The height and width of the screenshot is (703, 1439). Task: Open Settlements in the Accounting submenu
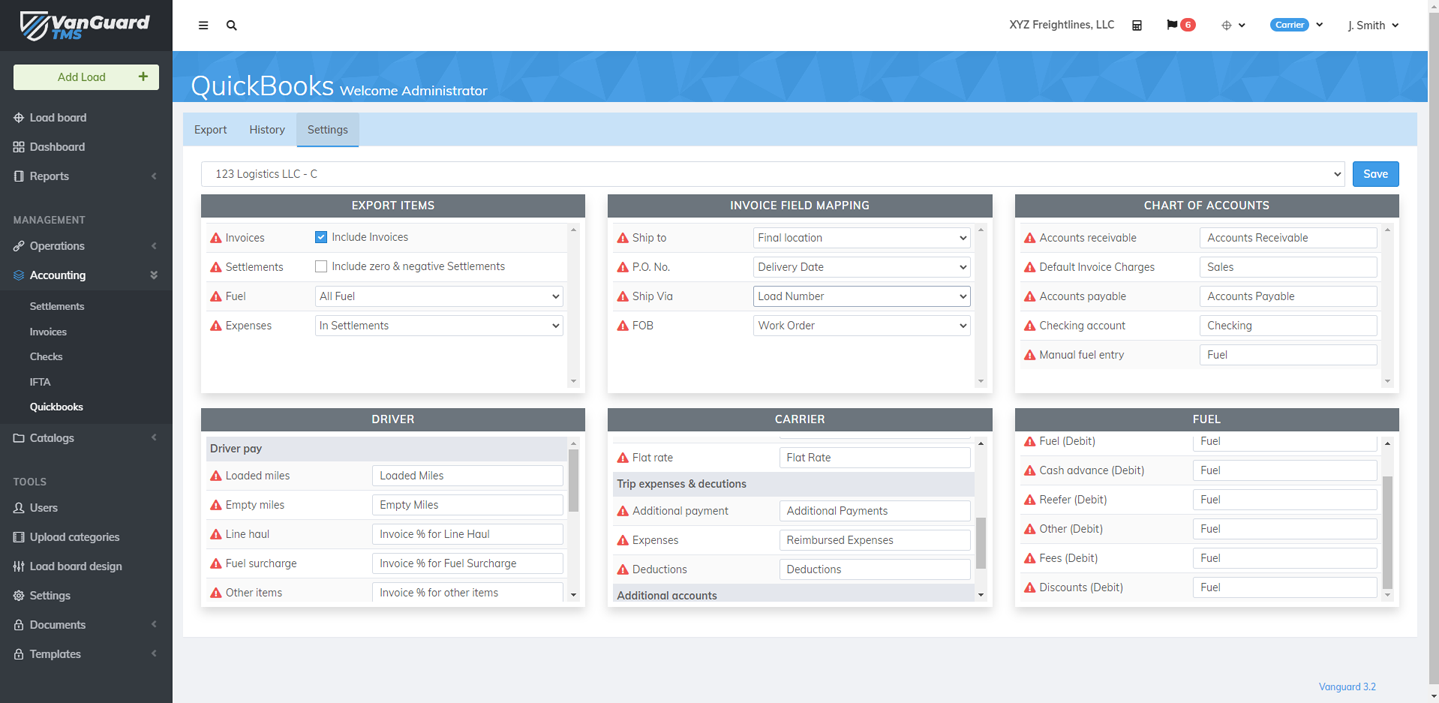(57, 307)
